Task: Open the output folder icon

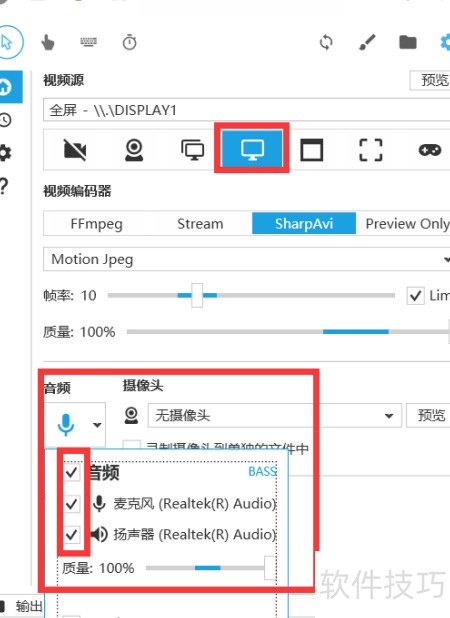Action: click(407, 42)
